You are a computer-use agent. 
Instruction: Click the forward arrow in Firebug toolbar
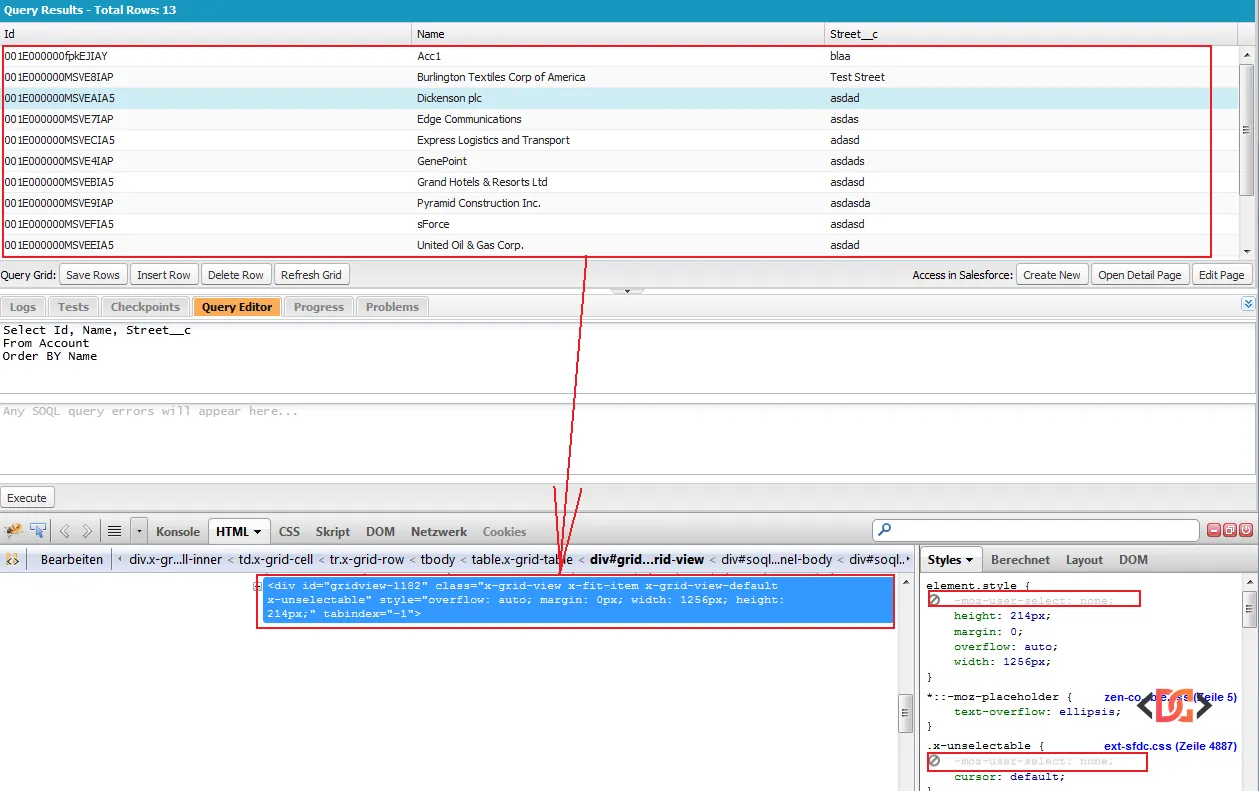tap(87, 531)
